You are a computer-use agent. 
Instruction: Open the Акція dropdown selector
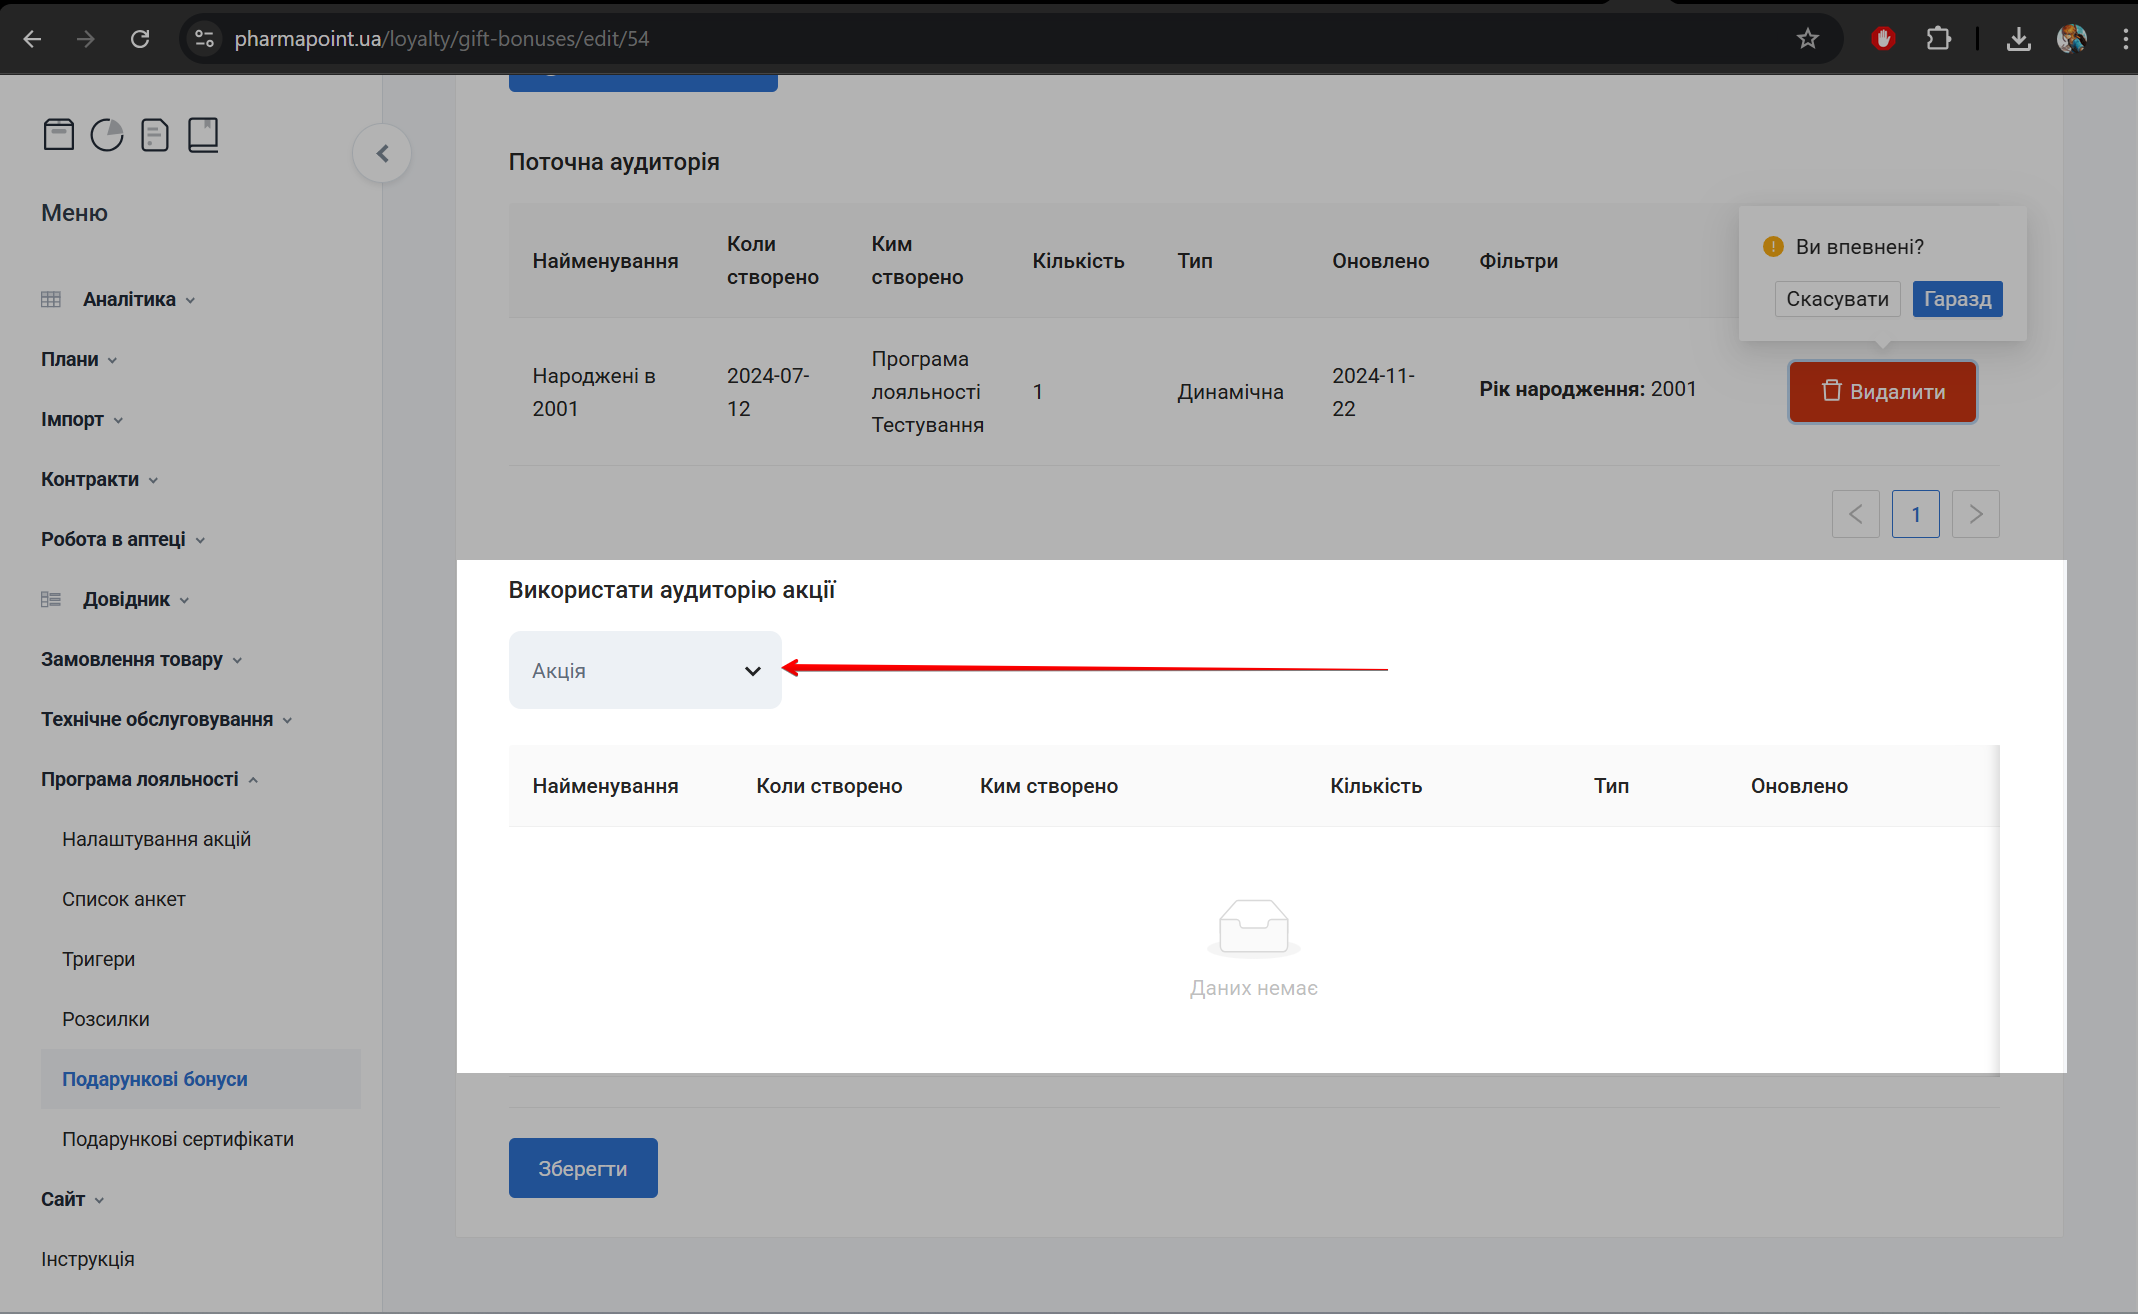click(645, 670)
